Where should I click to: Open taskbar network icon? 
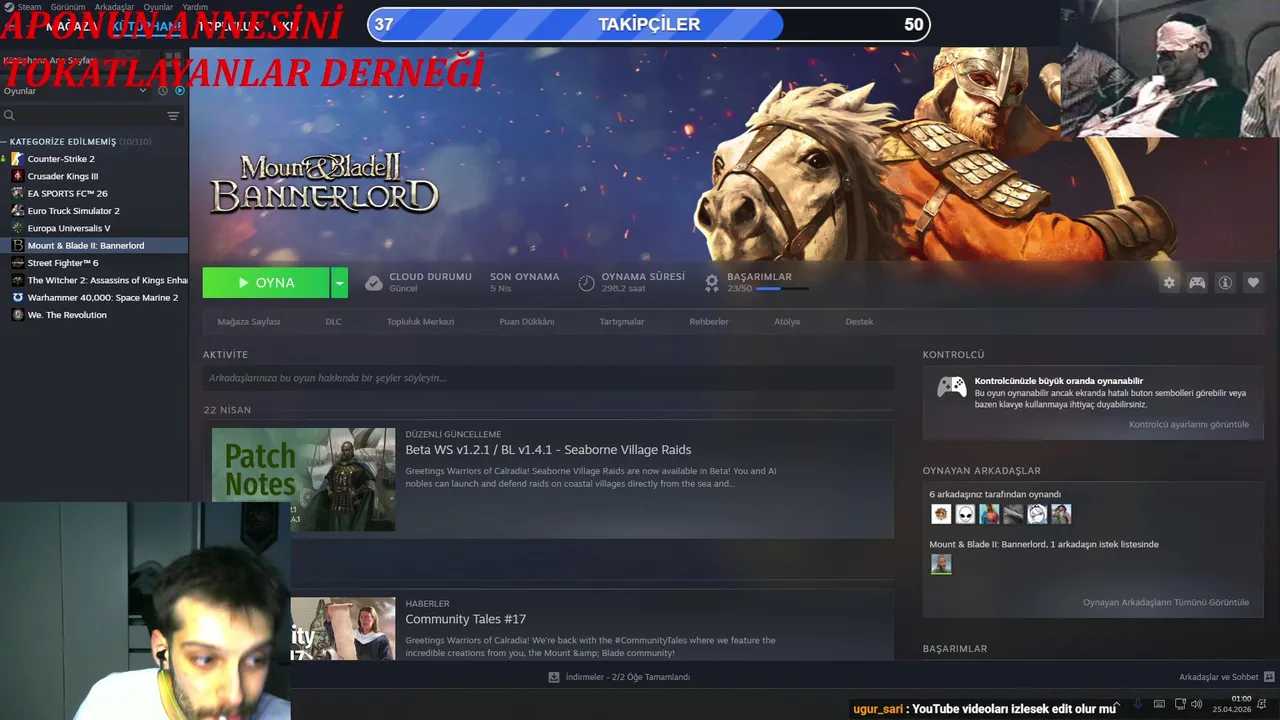click(1180, 704)
